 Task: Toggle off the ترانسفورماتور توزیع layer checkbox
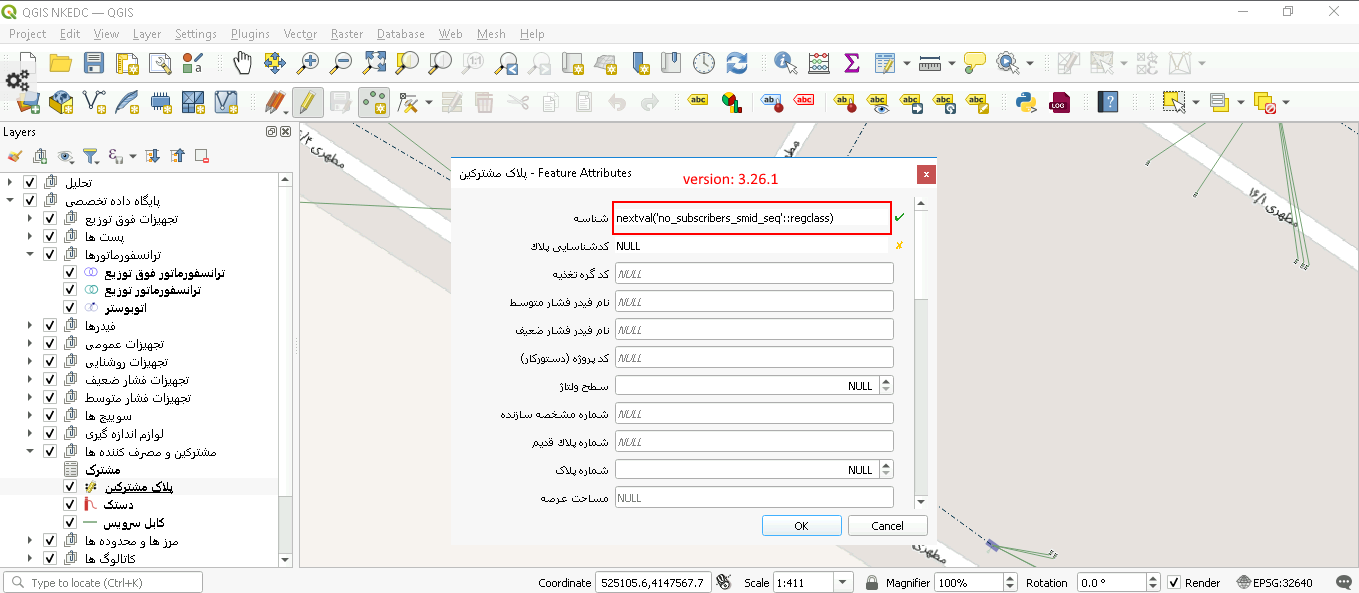70,289
